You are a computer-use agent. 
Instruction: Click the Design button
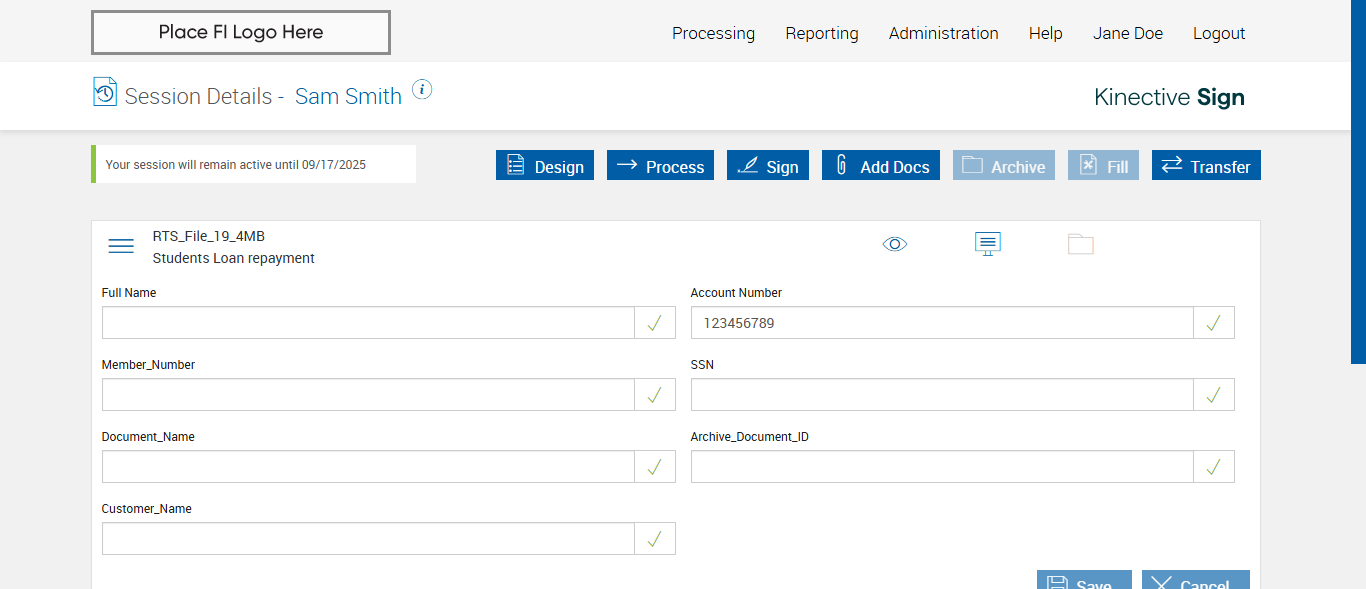click(x=545, y=166)
